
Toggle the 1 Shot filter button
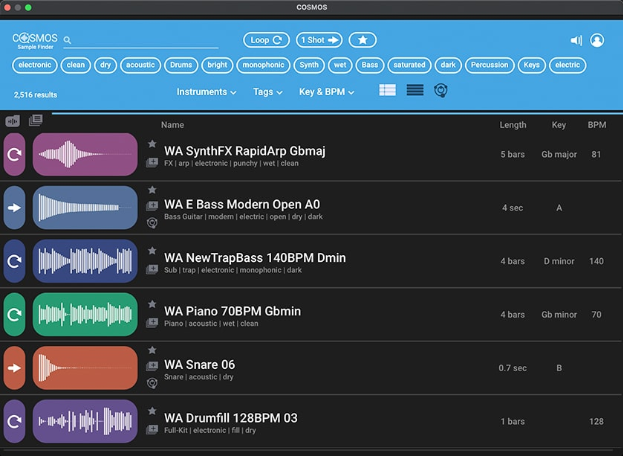(319, 40)
